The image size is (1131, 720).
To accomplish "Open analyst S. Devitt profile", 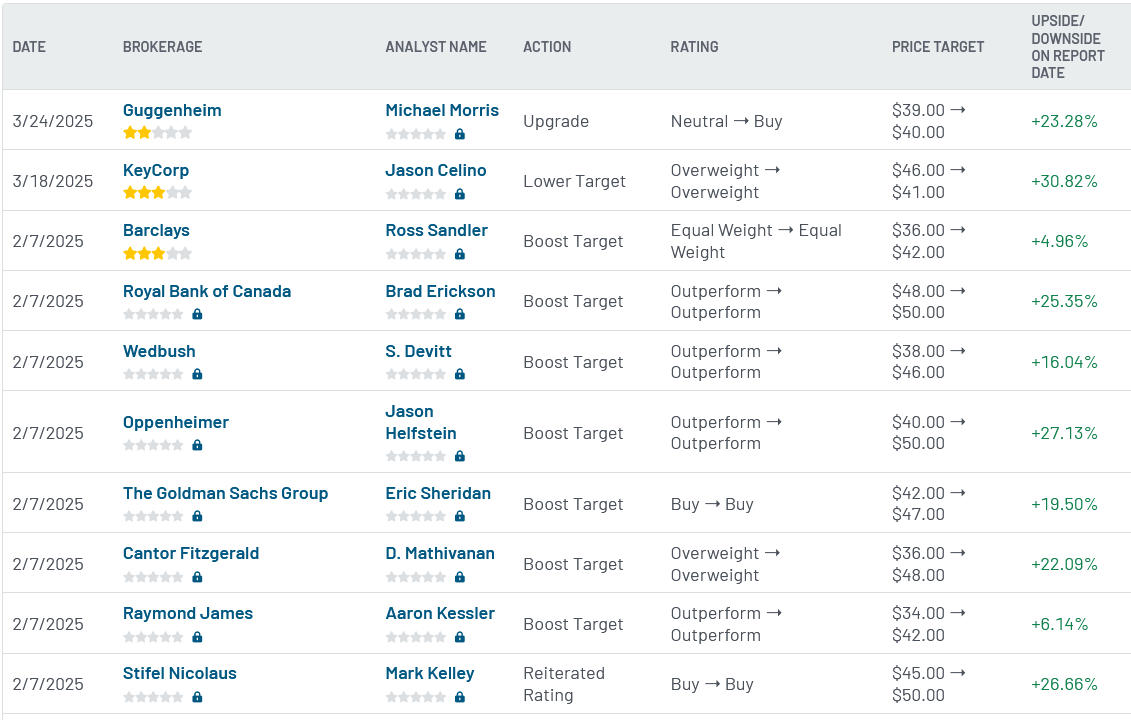I will click(418, 351).
